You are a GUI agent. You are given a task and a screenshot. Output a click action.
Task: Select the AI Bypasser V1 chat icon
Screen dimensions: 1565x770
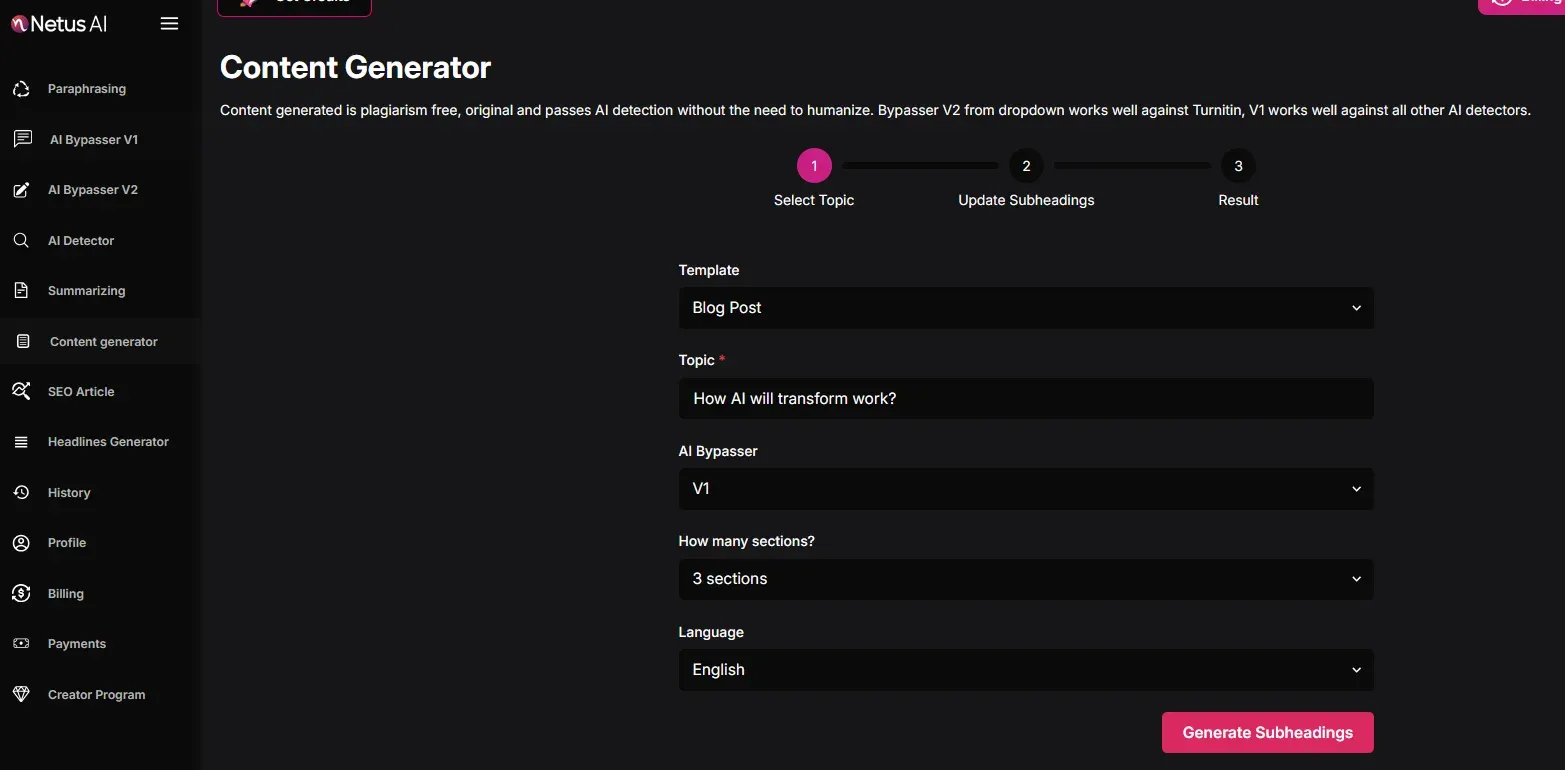point(21,139)
